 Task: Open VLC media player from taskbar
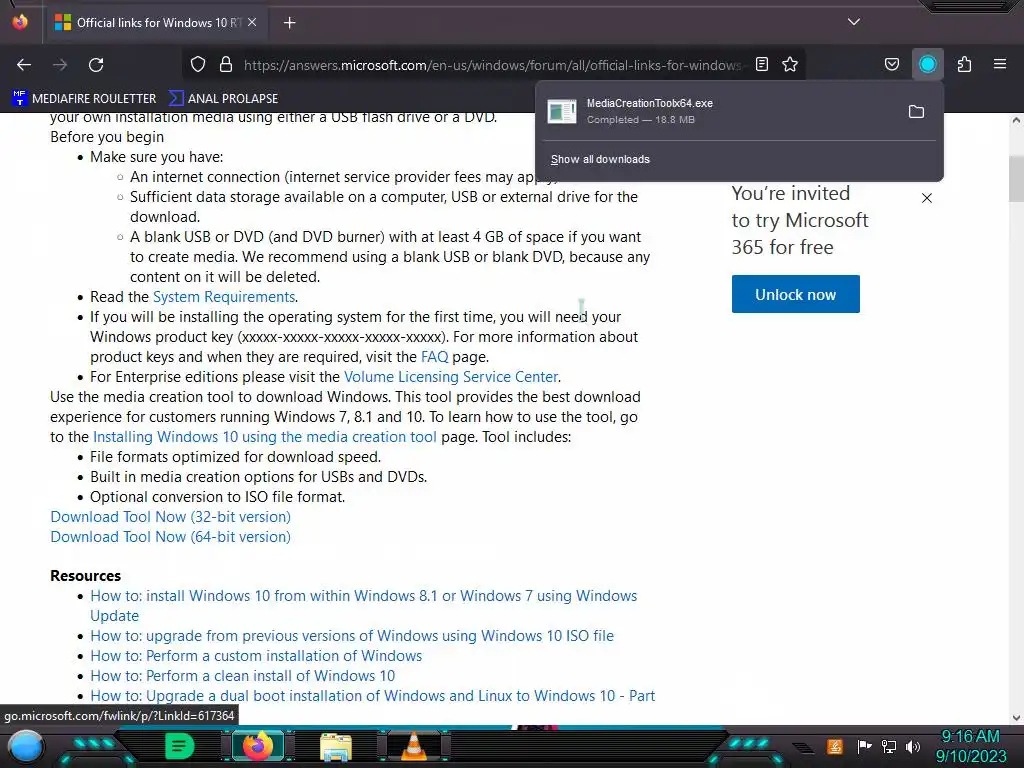pos(414,747)
